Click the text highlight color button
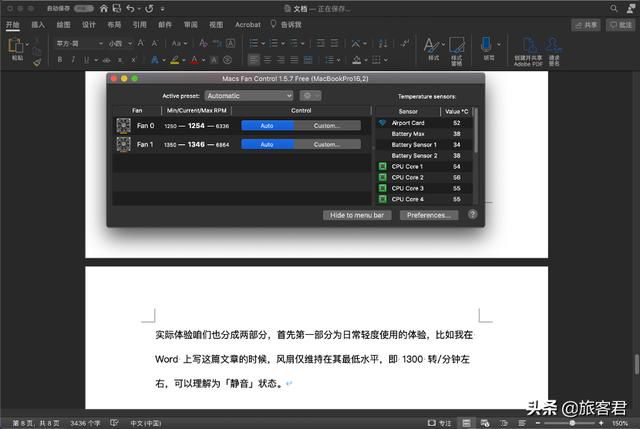640x429 pixels. point(175,60)
